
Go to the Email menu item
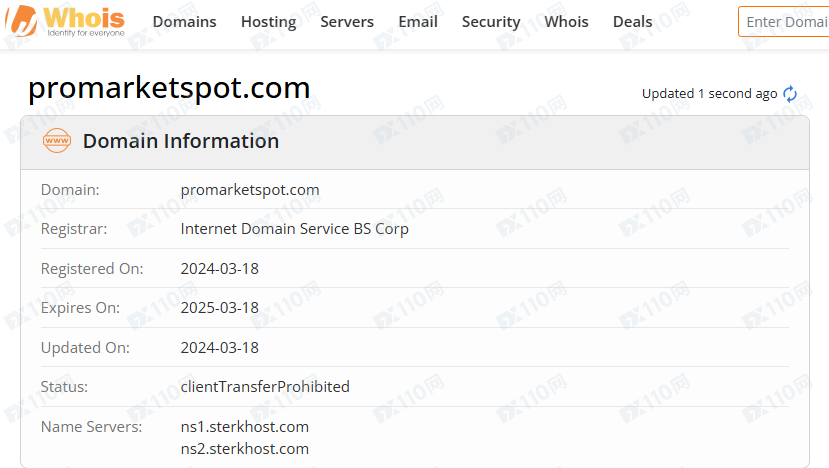pos(418,22)
